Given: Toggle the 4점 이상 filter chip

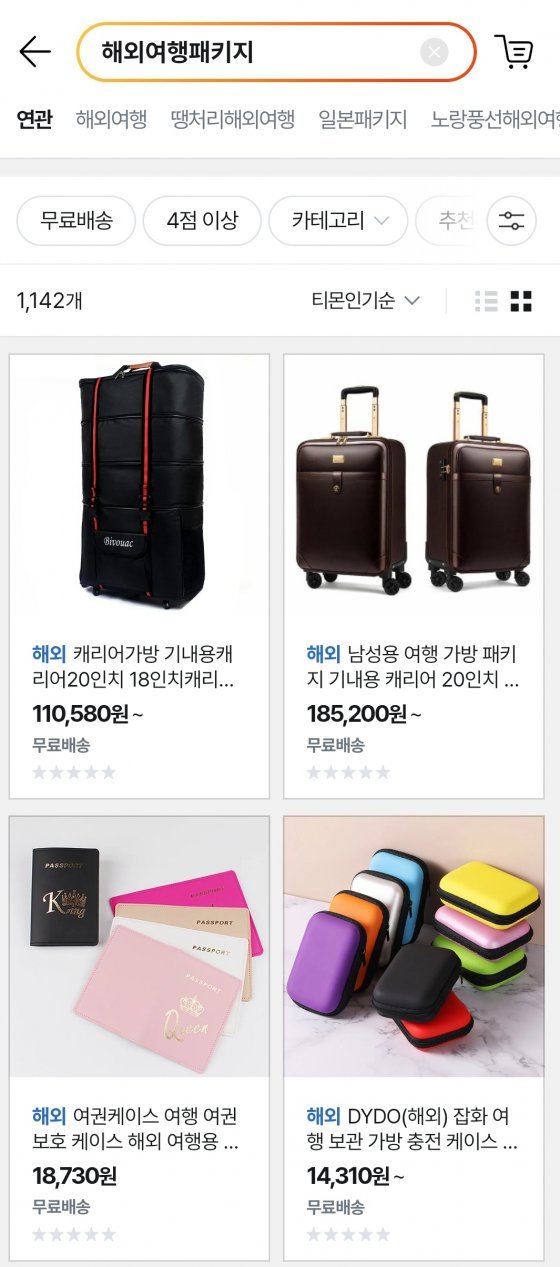Looking at the screenshot, I should 202,221.
